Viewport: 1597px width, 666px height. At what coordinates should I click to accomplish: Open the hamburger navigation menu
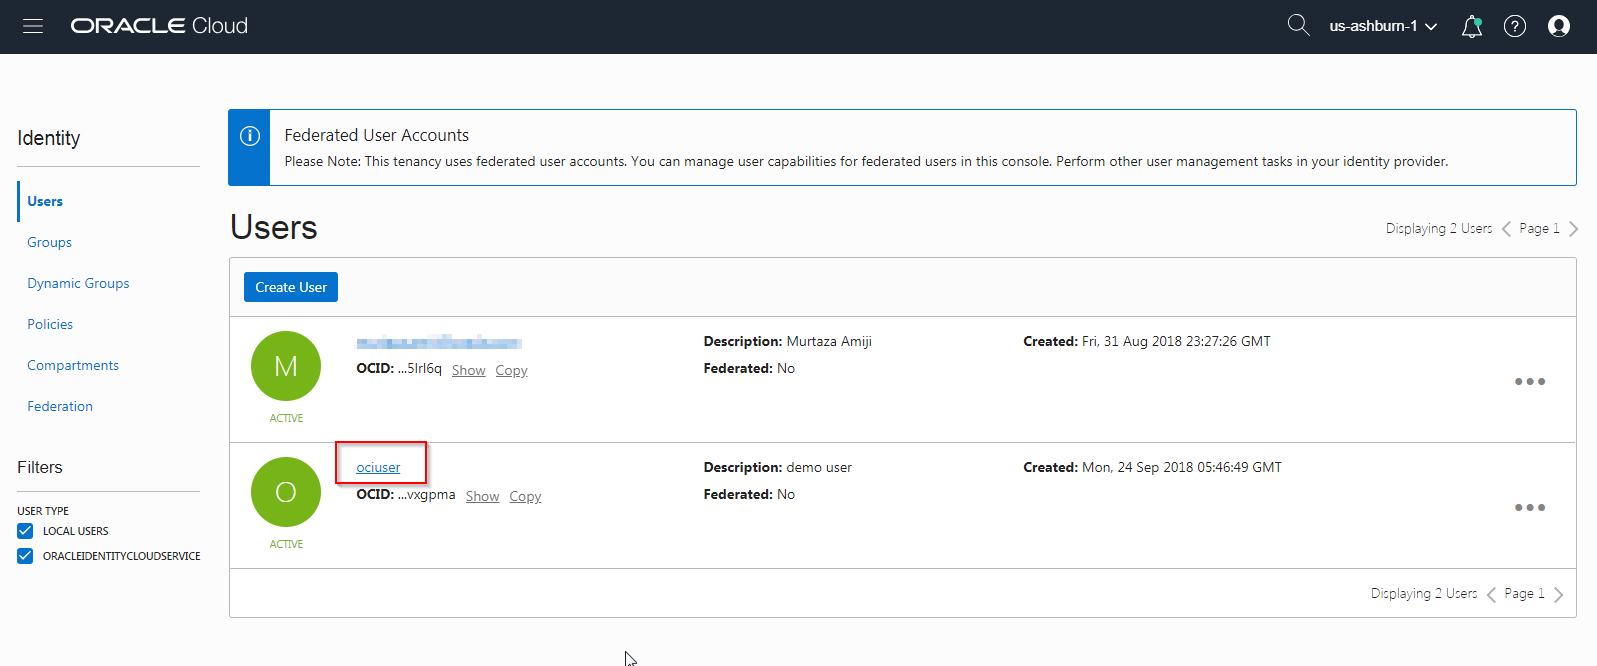[33, 26]
